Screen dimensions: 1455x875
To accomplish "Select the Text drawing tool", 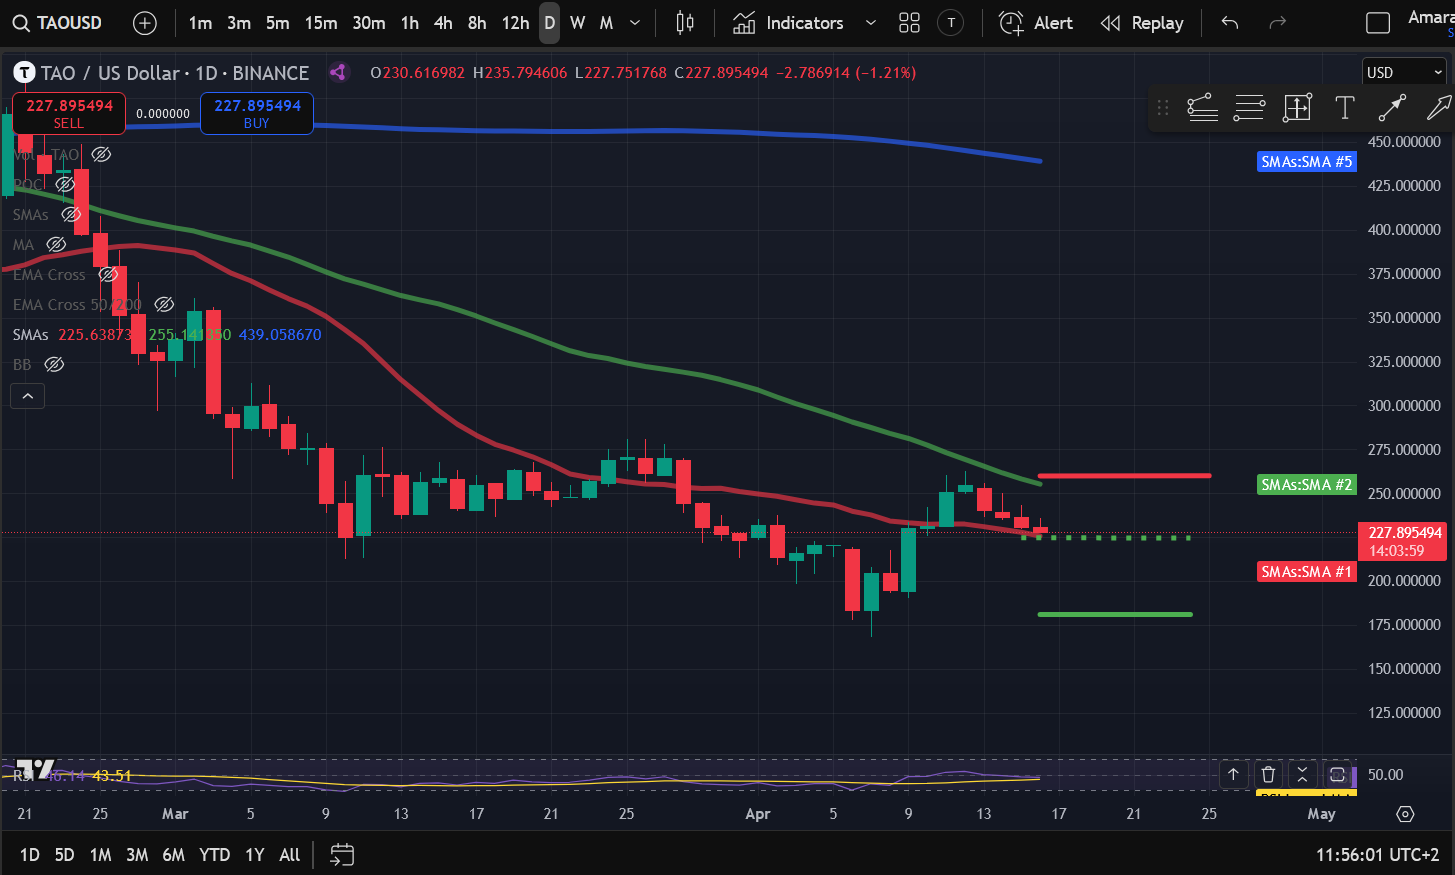I will pyautogui.click(x=1345, y=108).
